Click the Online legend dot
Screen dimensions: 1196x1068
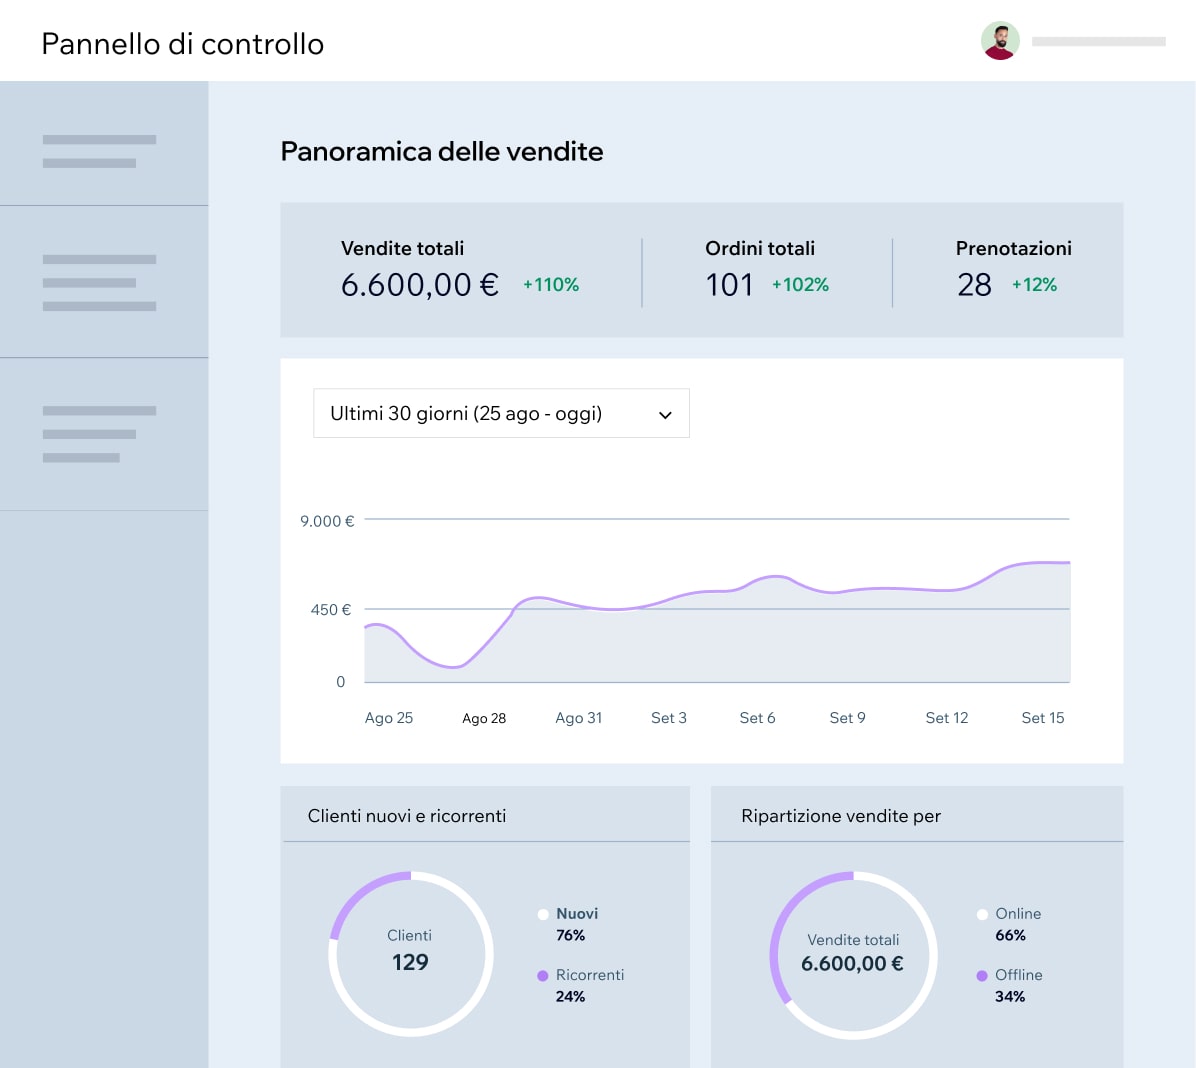coord(984,913)
